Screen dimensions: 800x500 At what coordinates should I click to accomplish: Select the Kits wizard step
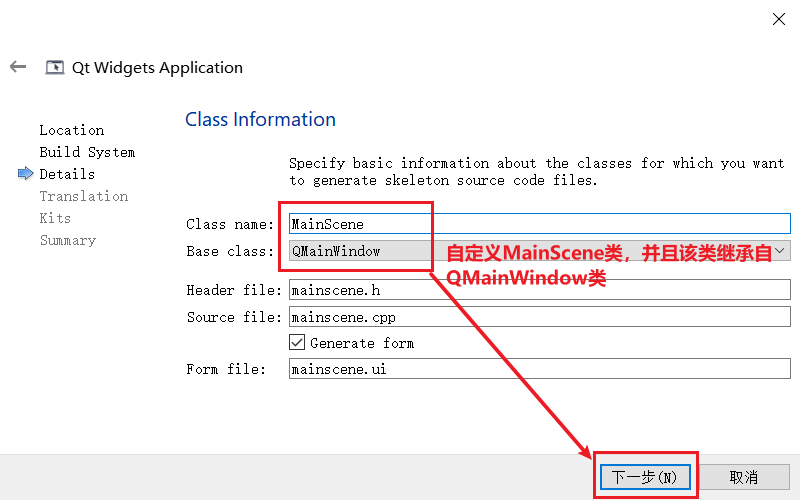55,218
